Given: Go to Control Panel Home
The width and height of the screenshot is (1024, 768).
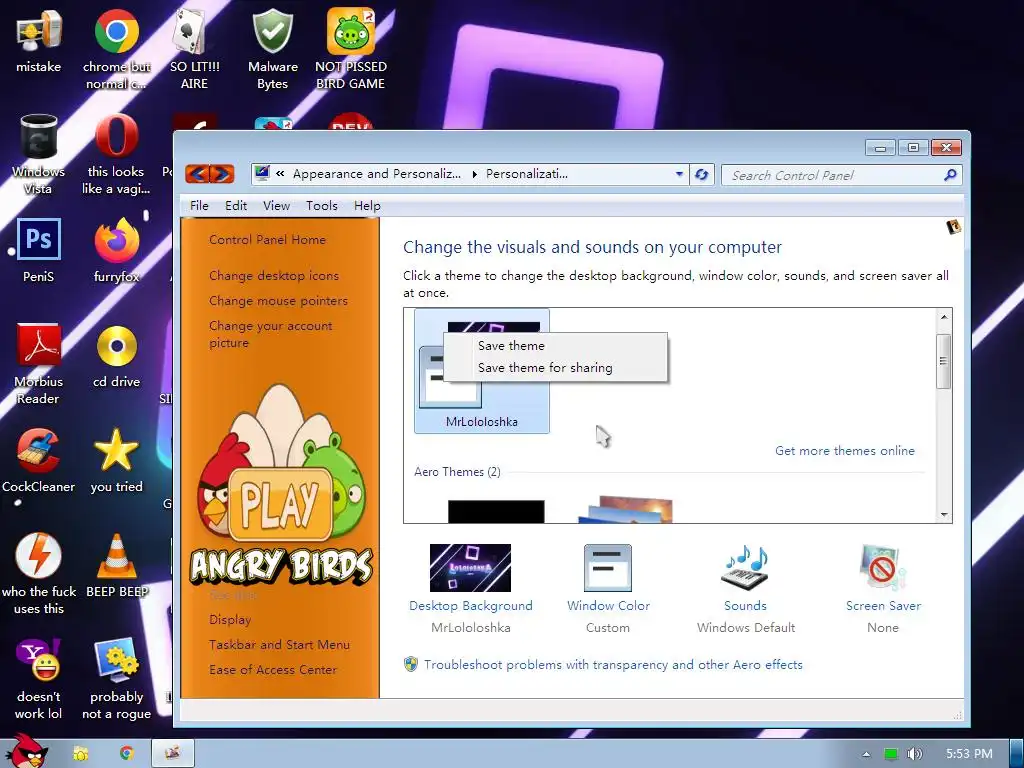Looking at the screenshot, I should pyautogui.click(x=267, y=240).
